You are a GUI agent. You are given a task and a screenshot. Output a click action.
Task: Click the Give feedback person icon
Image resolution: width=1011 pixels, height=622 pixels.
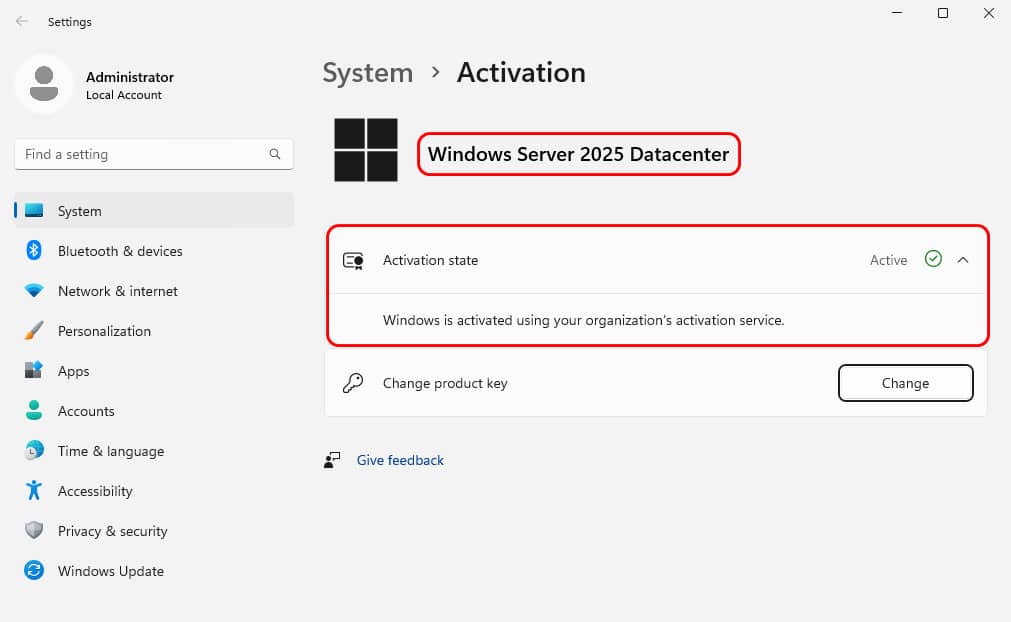(x=332, y=460)
